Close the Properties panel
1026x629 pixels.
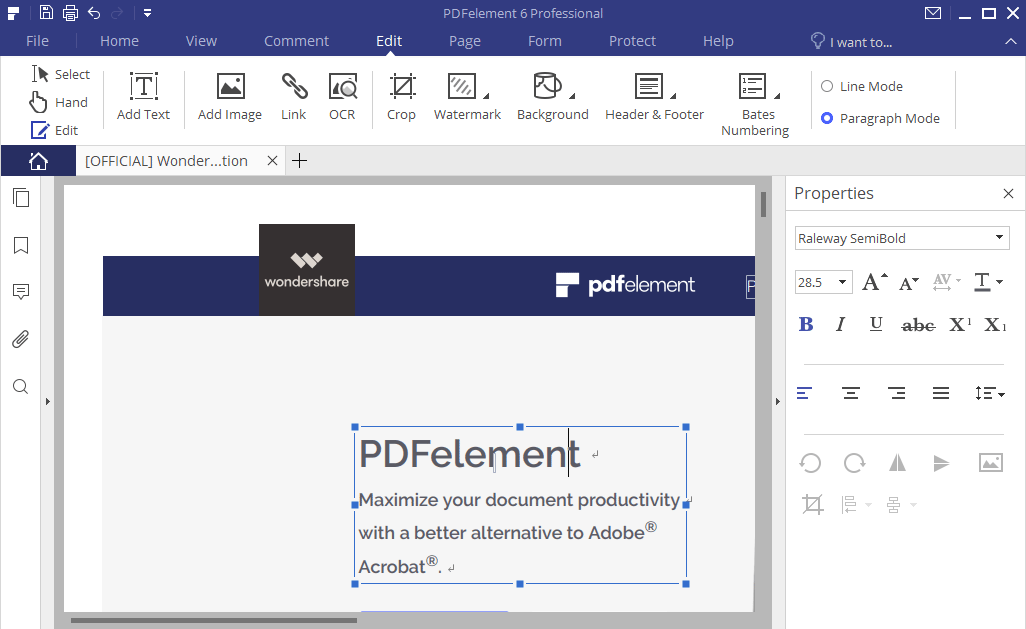(x=1008, y=194)
